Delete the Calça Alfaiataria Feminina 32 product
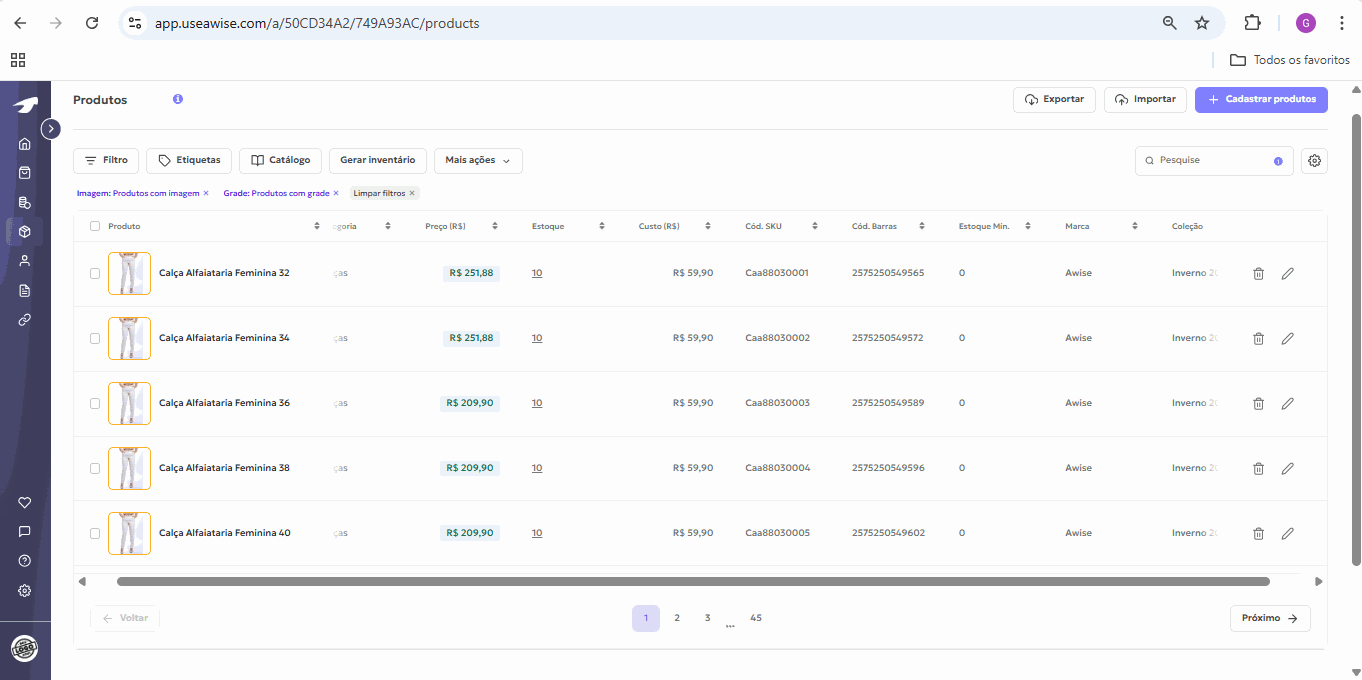 coord(1258,273)
